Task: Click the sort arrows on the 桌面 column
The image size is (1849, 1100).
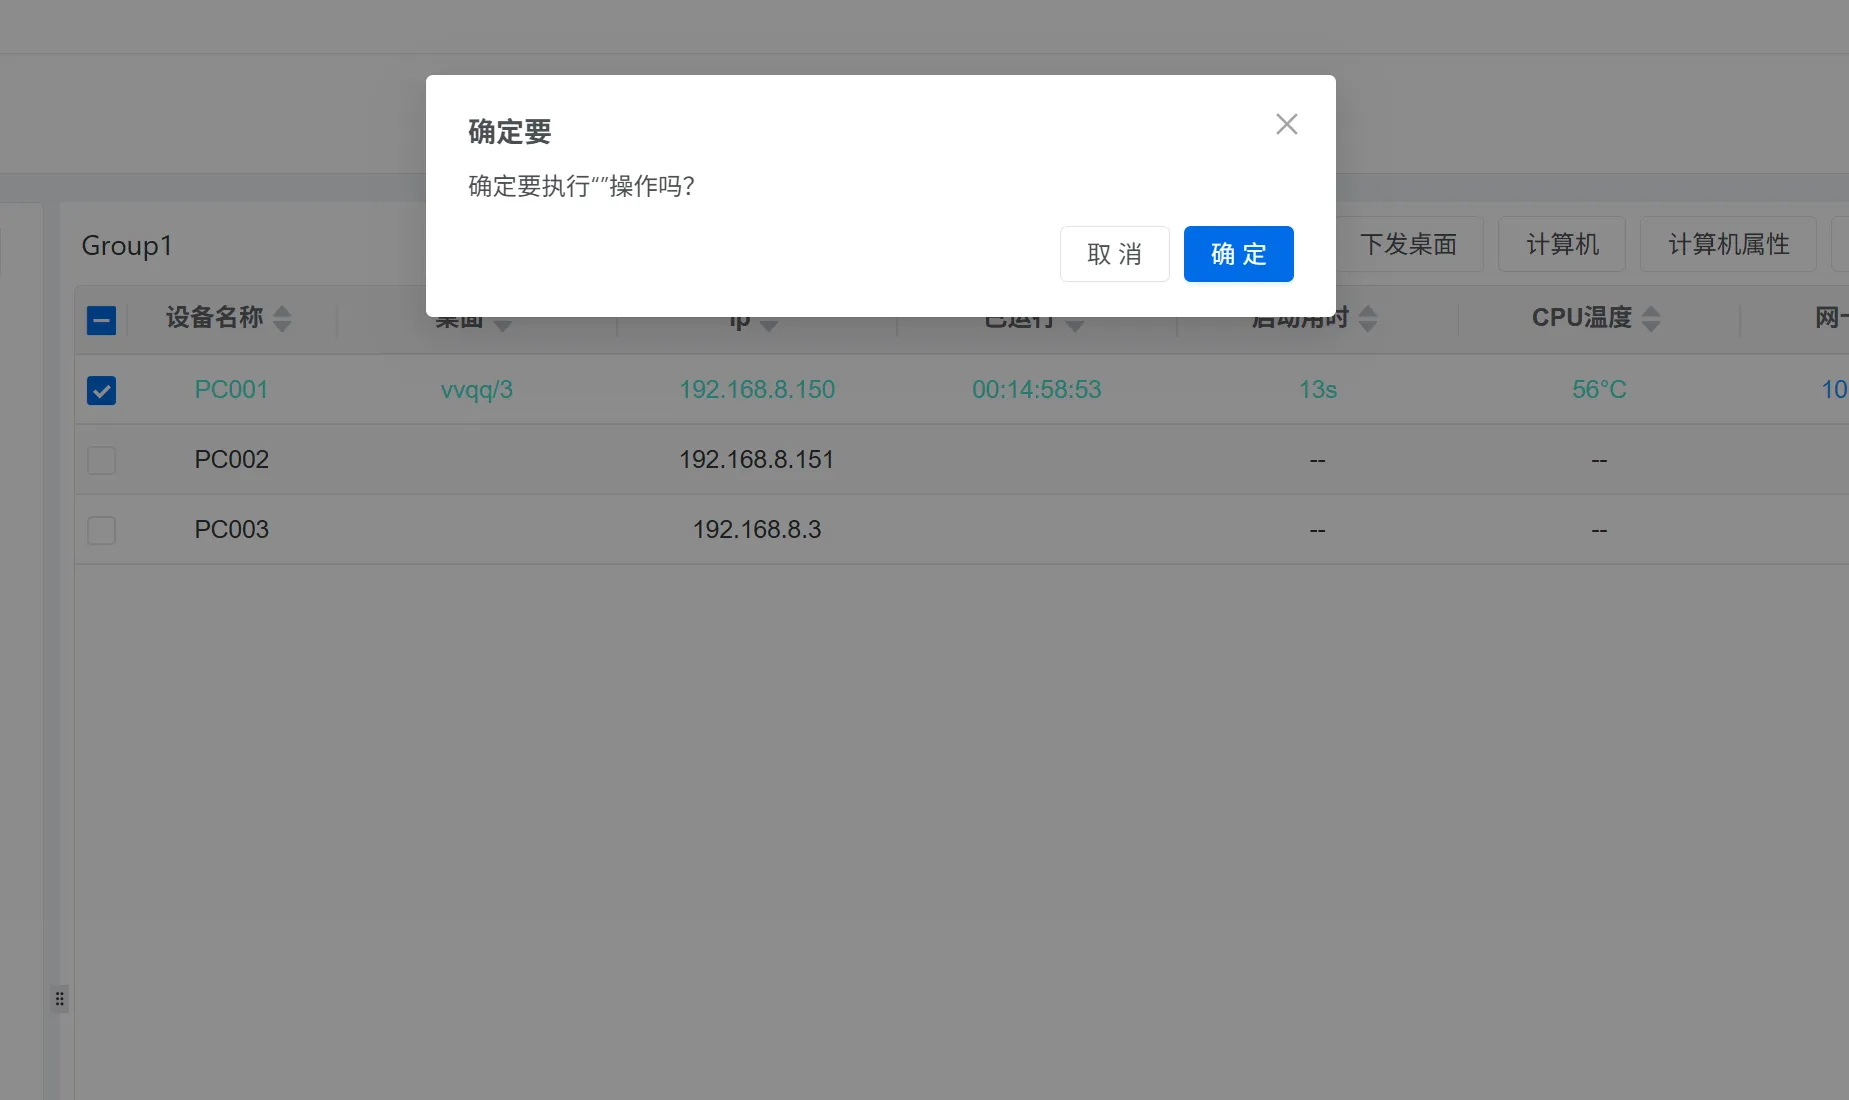Action: coord(503,322)
